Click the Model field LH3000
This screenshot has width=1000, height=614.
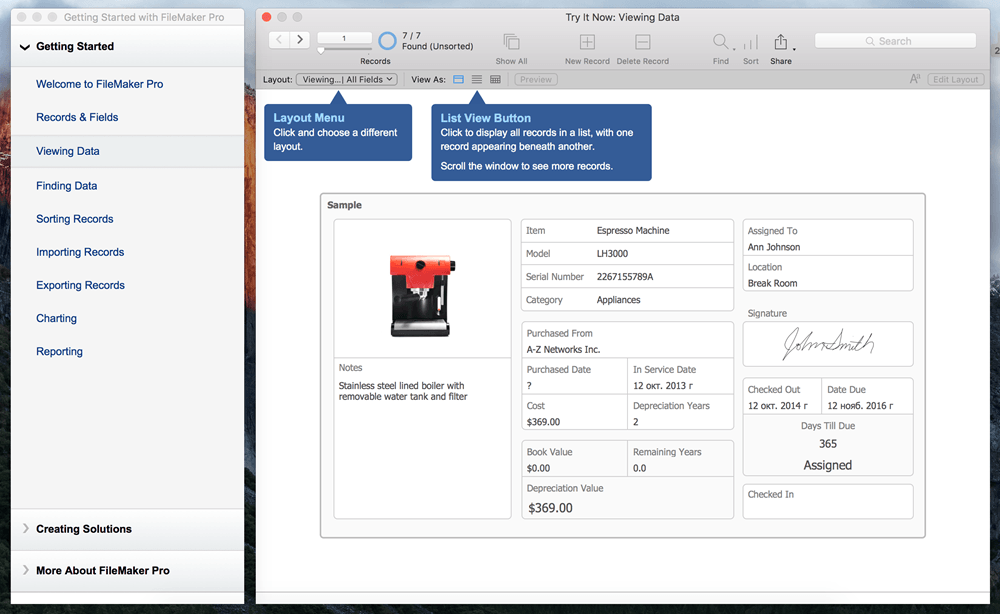click(x=627, y=254)
